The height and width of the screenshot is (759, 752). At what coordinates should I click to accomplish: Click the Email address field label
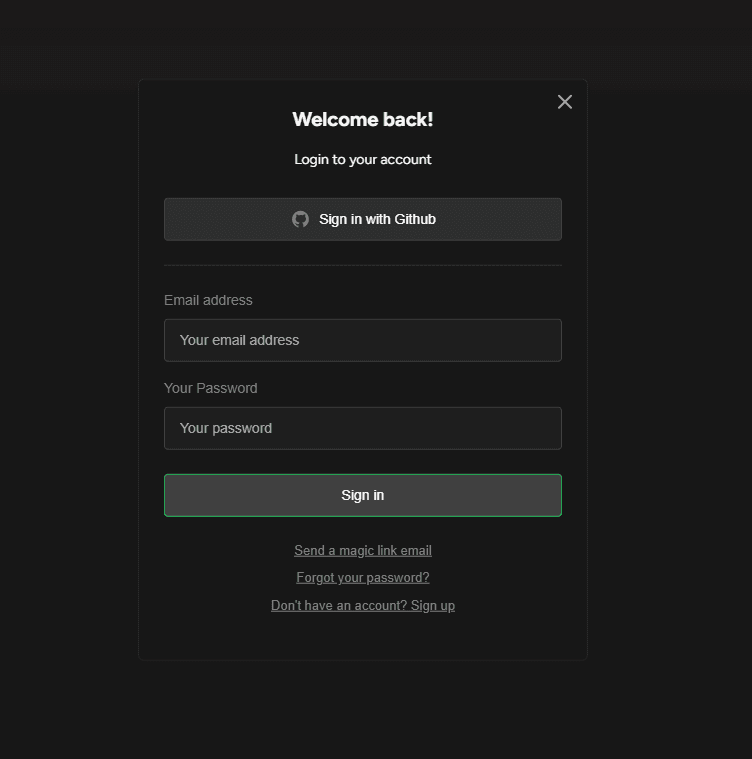[x=208, y=300]
